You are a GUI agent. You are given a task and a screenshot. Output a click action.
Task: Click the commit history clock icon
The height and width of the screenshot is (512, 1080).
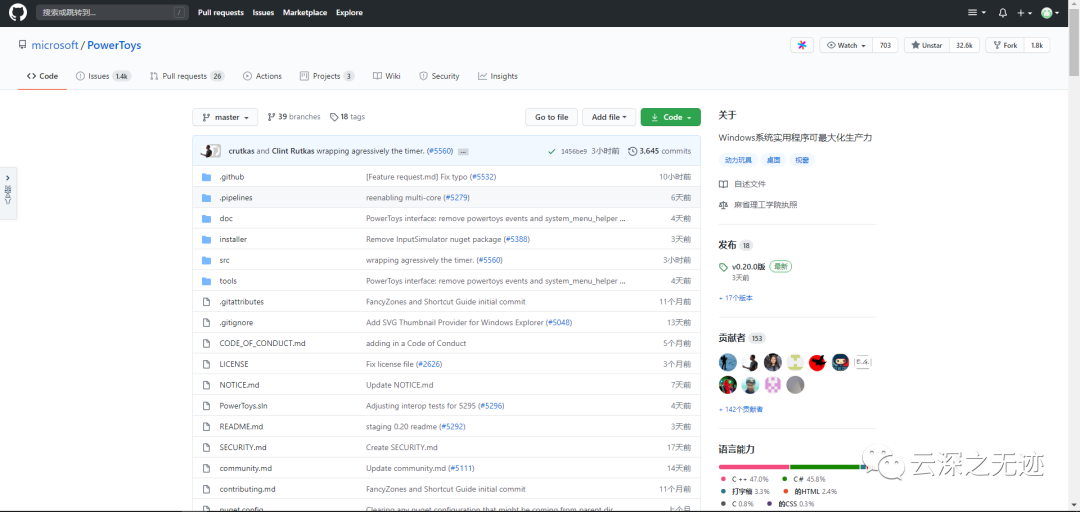[632, 151]
